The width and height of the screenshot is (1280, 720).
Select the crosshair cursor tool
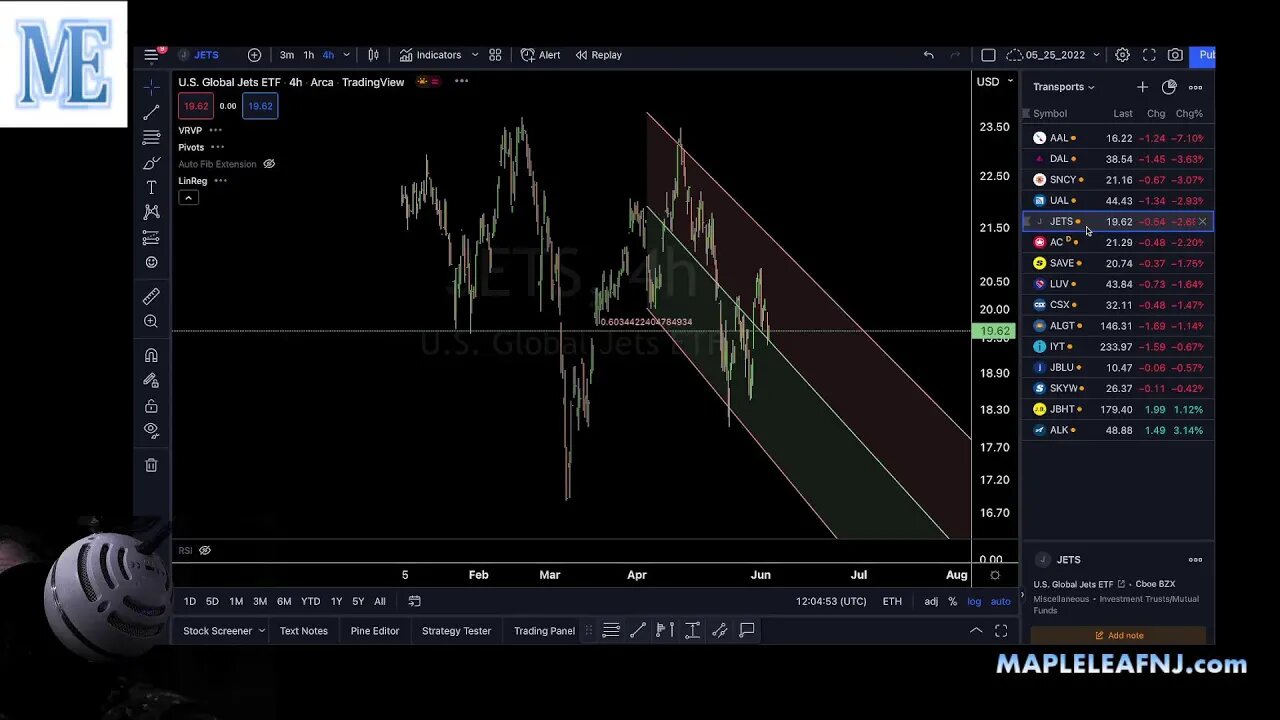click(x=151, y=87)
